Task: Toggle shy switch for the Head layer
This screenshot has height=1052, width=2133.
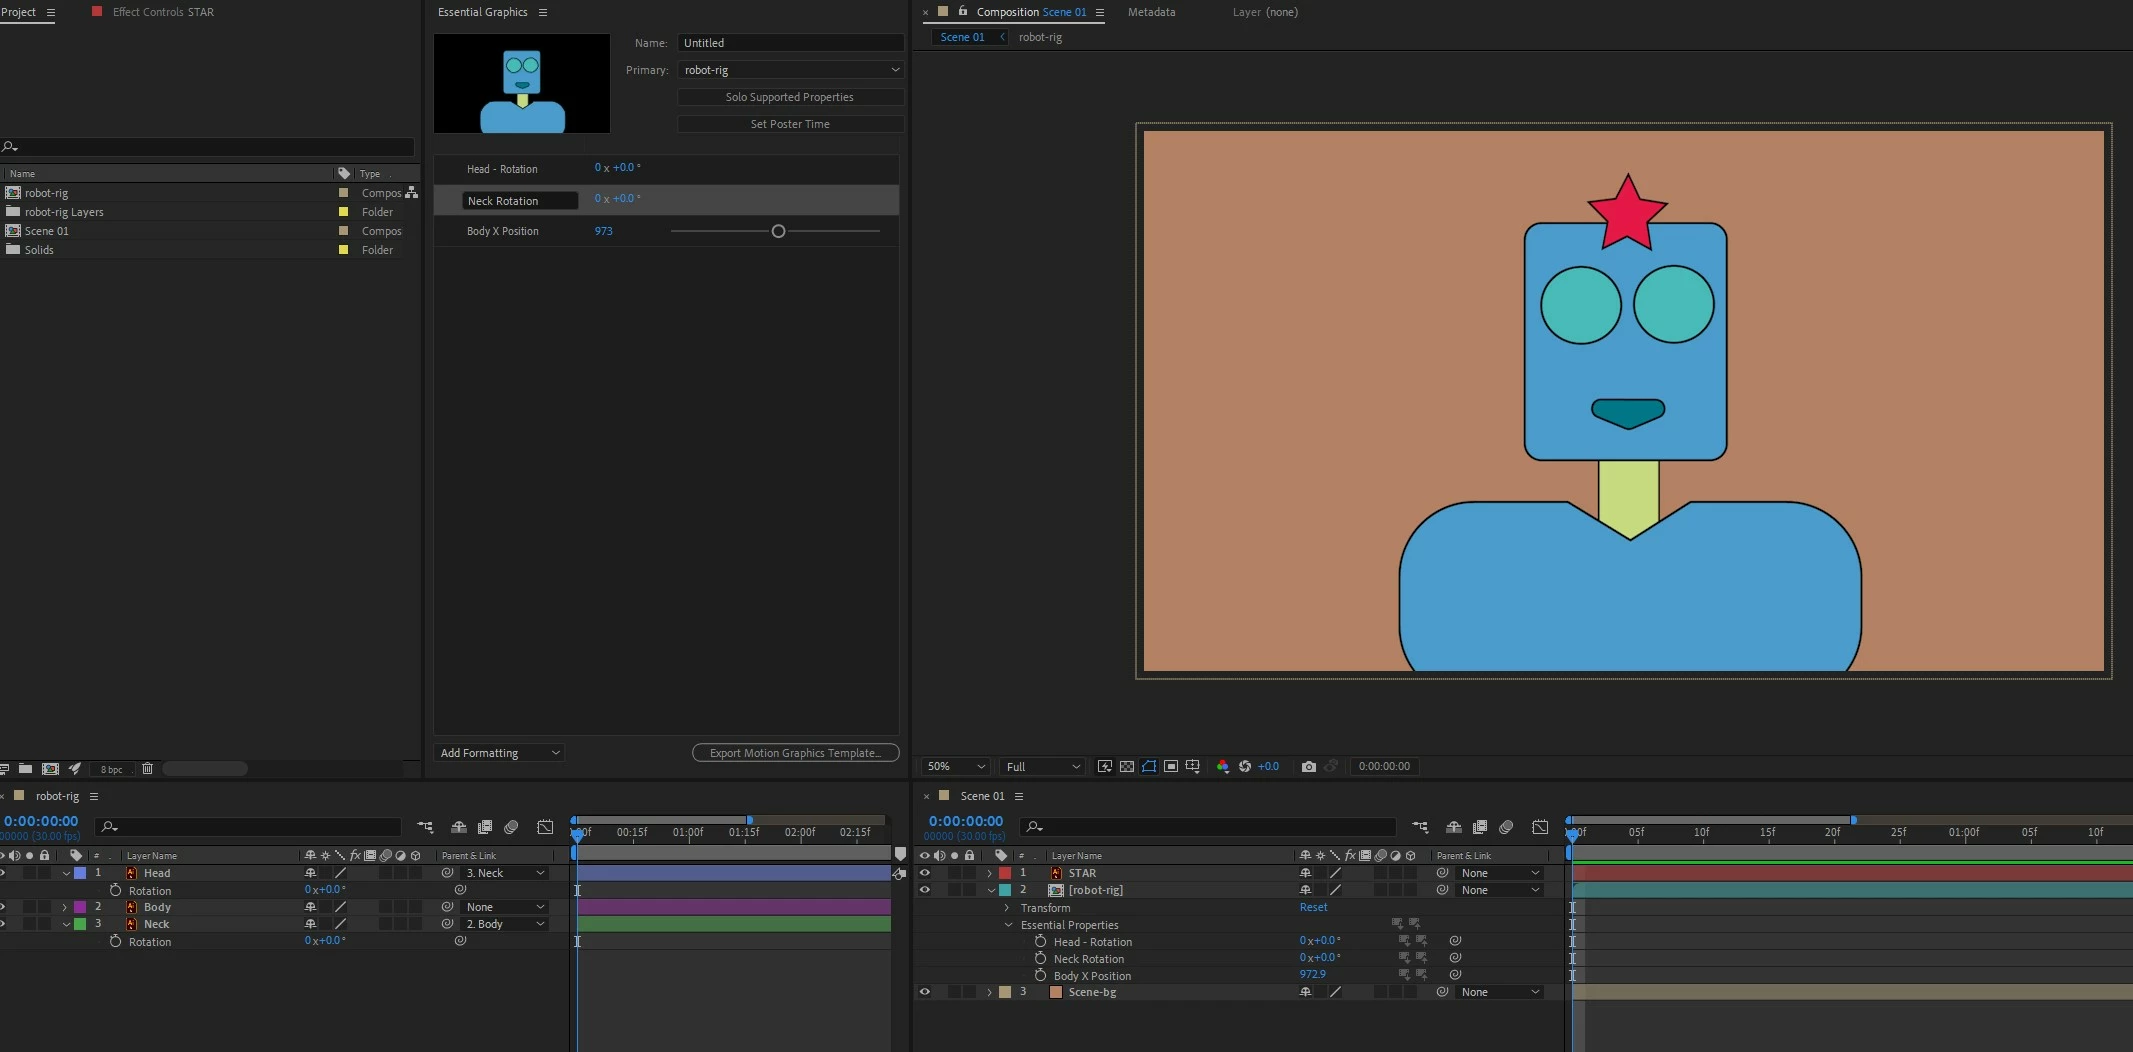Action: coord(310,873)
